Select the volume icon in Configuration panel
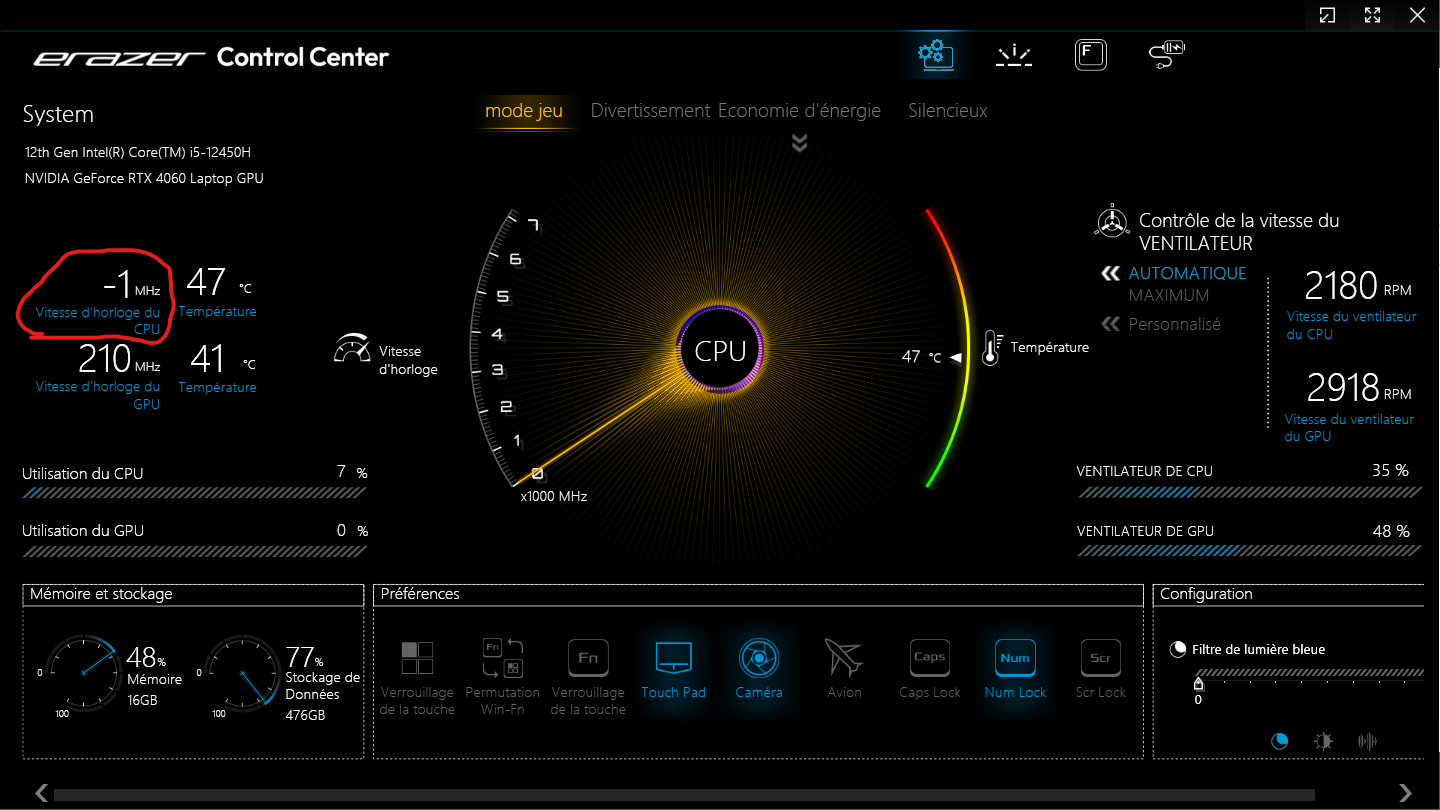 (x=1367, y=741)
